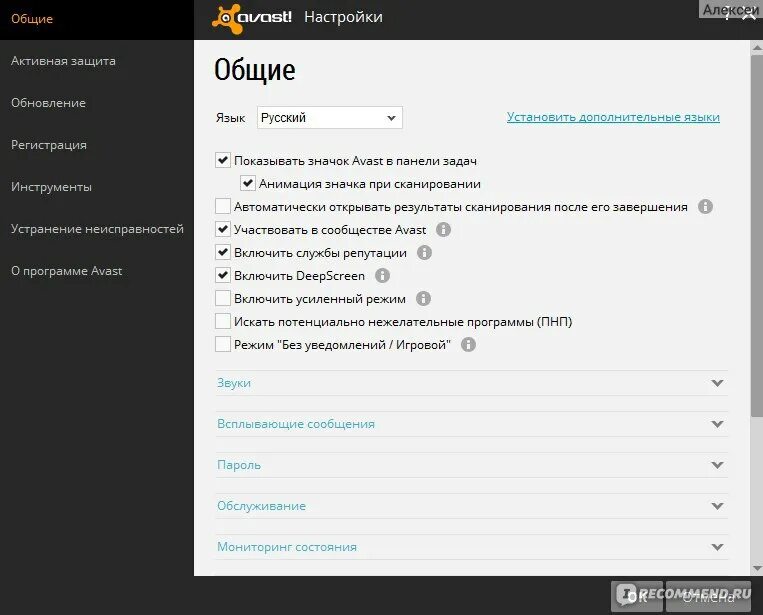Click the scrollbar down arrow
This screenshot has width=763, height=615.
click(757, 568)
